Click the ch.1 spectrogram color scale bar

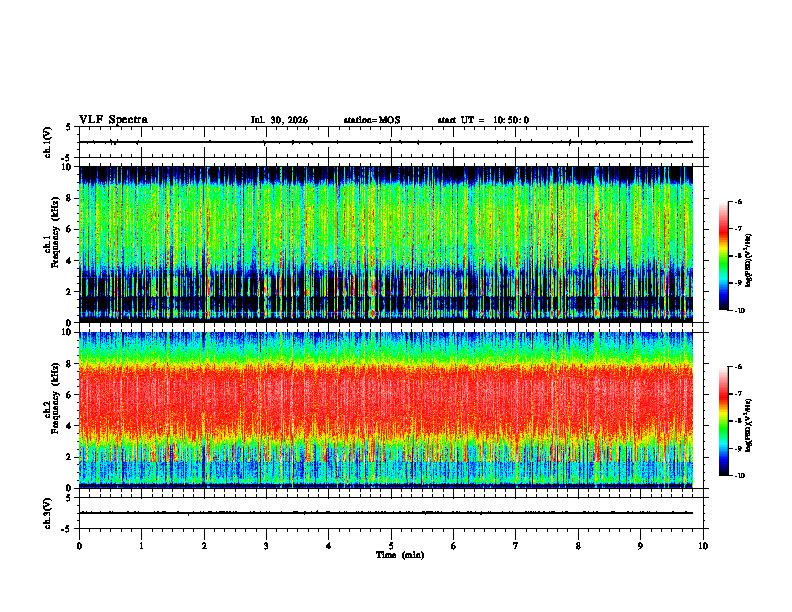click(x=723, y=256)
